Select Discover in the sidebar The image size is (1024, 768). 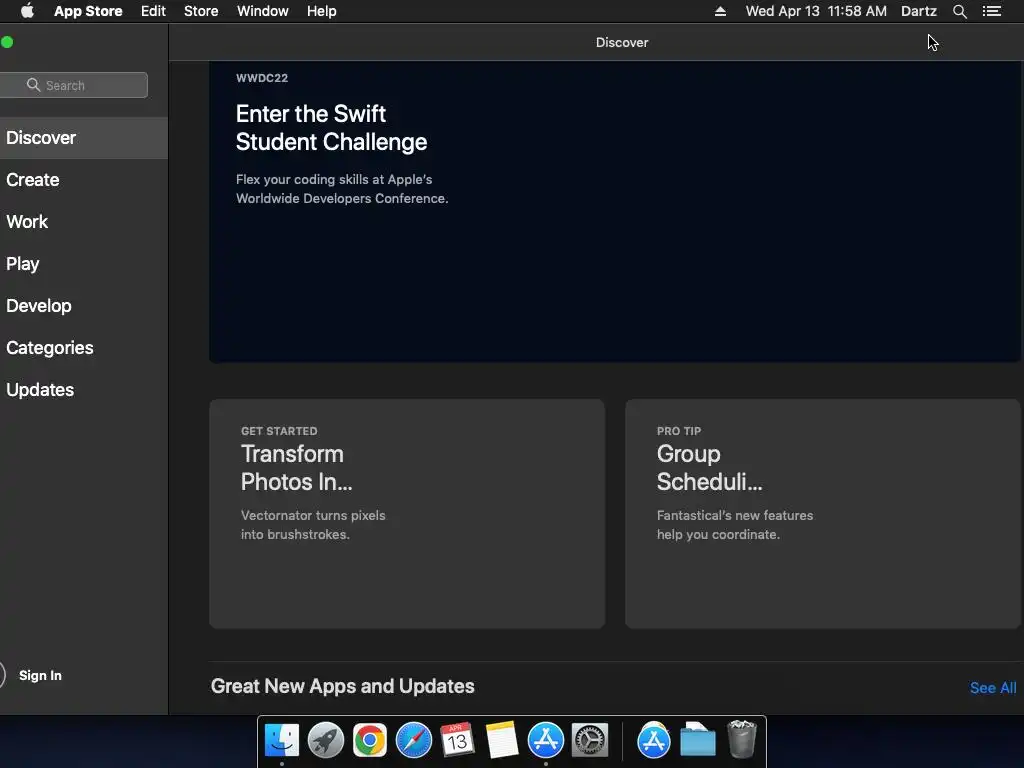pyautogui.click(x=84, y=138)
